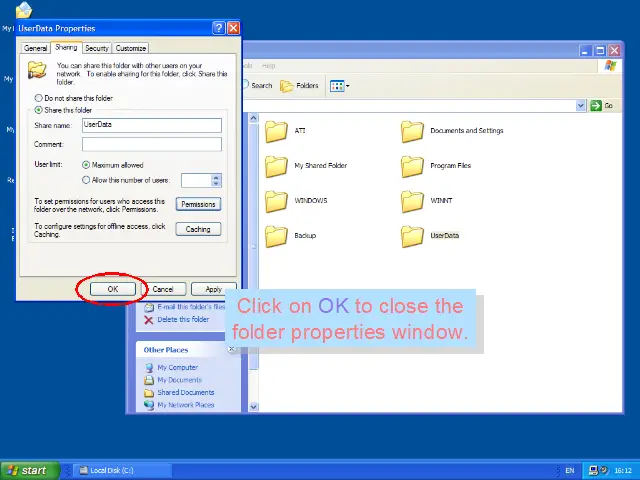Click the Shared Documents icon in Other Places
Screen dimensions: 640x480
pos(149,393)
